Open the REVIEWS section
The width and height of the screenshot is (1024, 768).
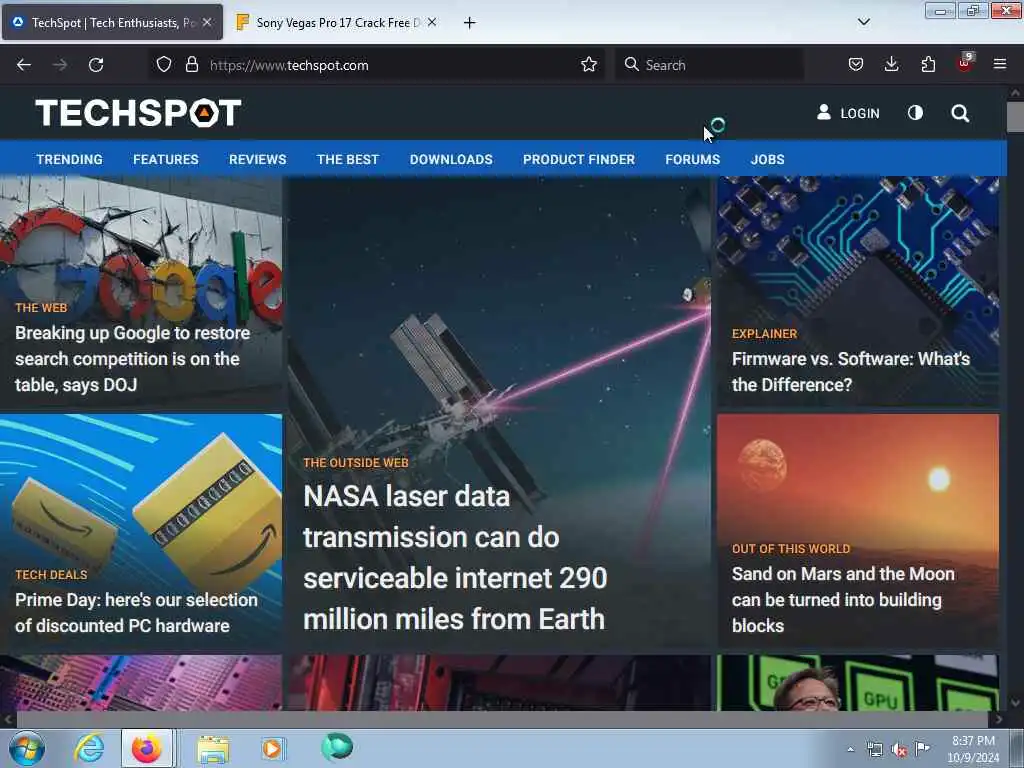tap(257, 159)
